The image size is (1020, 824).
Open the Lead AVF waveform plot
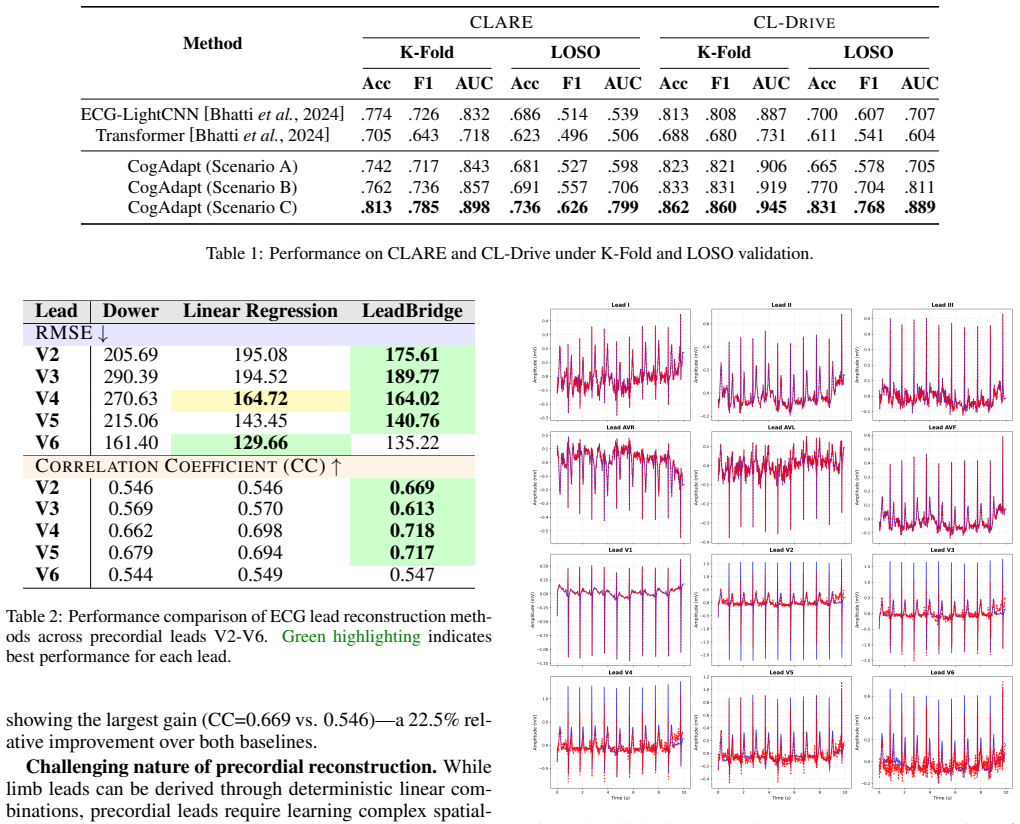942,486
